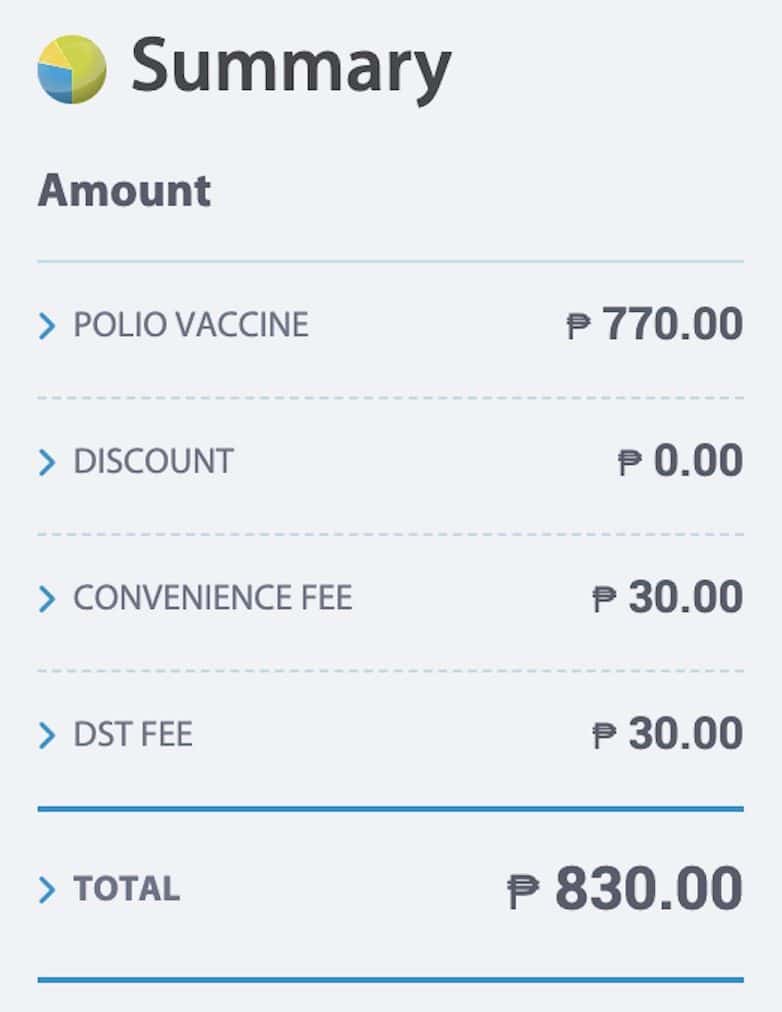The height and width of the screenshot is (1012, 782).
Task: Click the peso sign beside 770.00
Action: click(579, 326)
